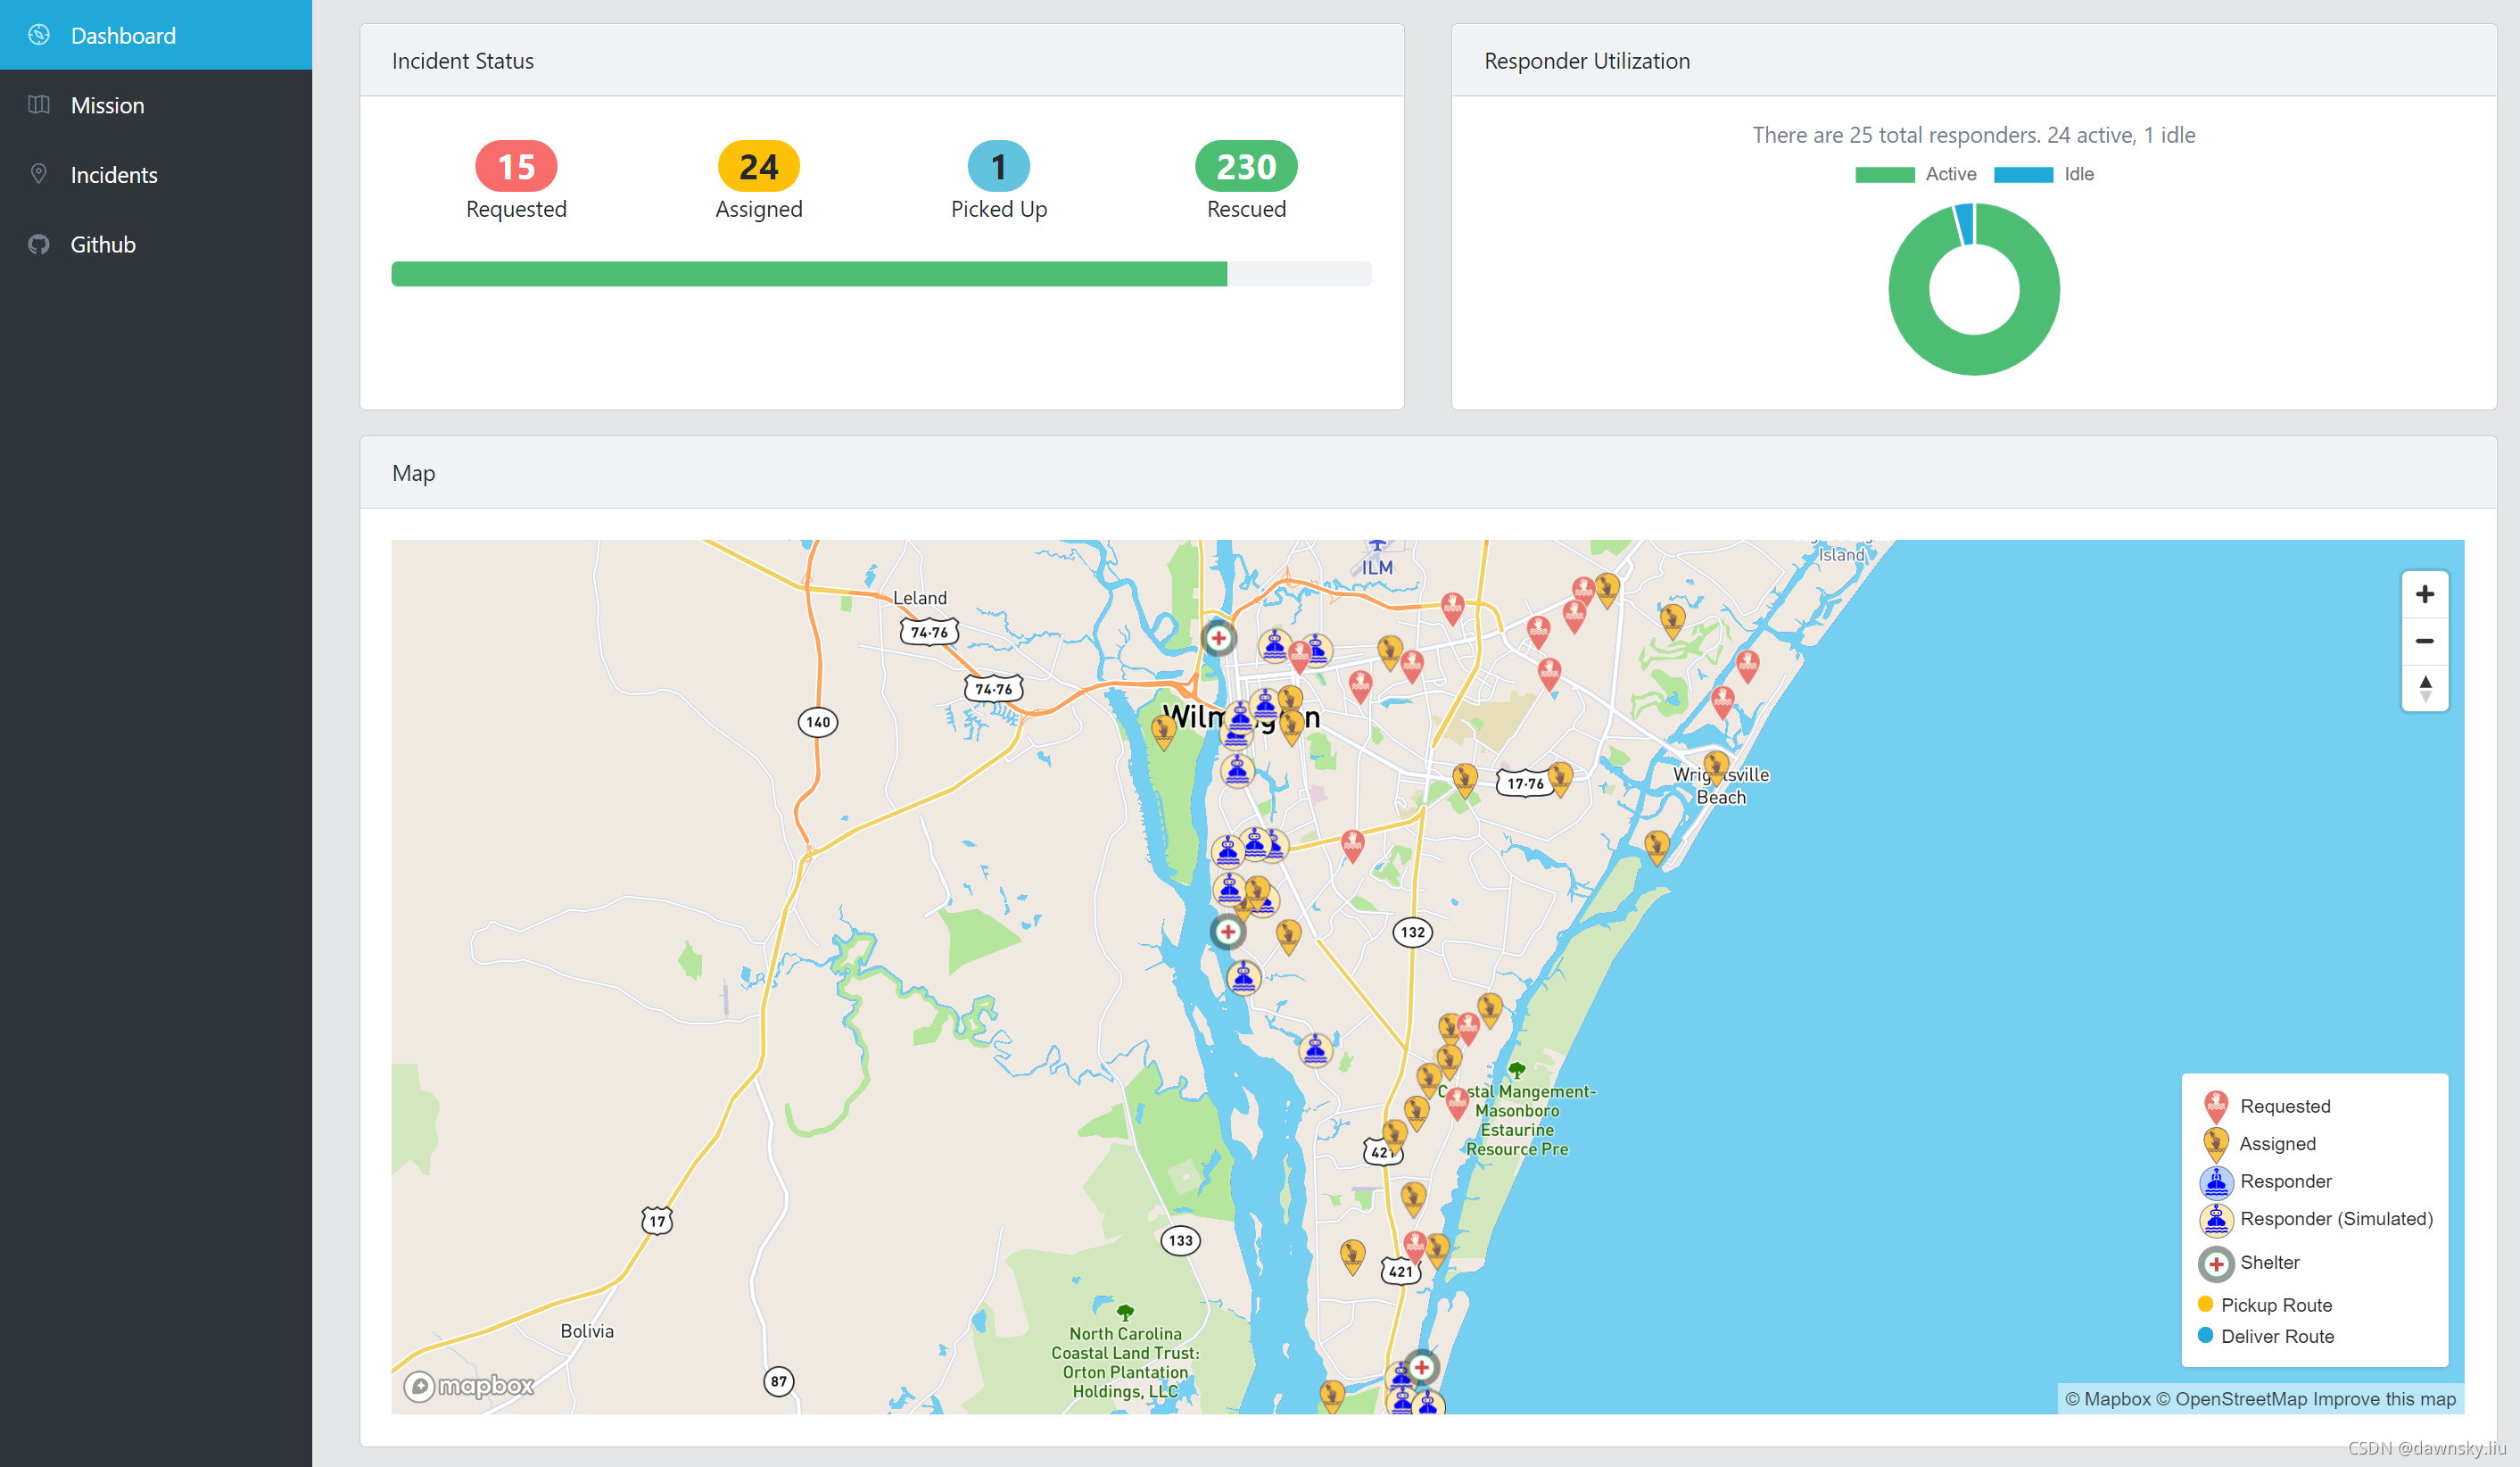This screenshot has height=1467, width=2520.
Task: Click the incident status green progress bar
Action: tap(809, 274)
